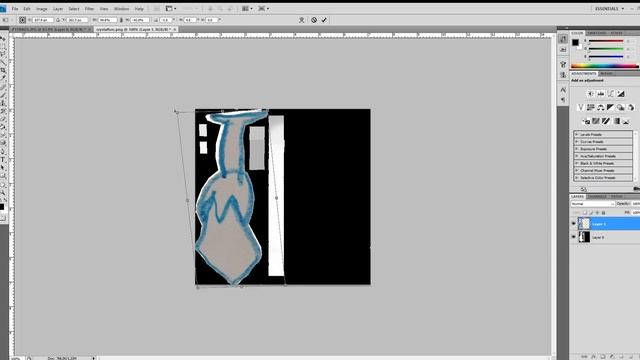
Task: Add a Gradient Map adjustment
Action: pos(616,121)
